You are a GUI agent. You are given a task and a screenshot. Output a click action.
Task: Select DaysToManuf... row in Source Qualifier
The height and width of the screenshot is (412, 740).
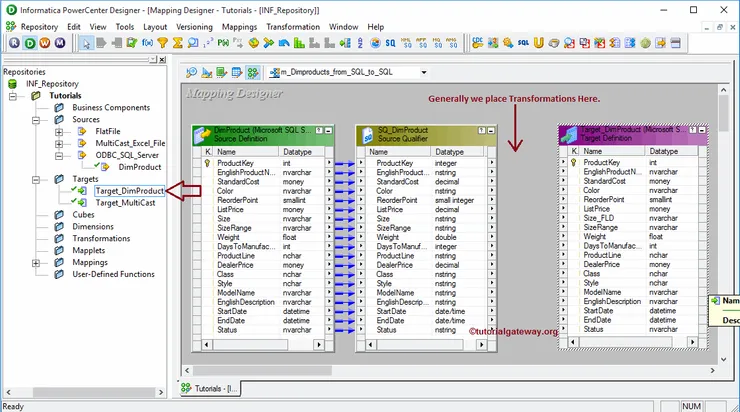tap(425, 246)
